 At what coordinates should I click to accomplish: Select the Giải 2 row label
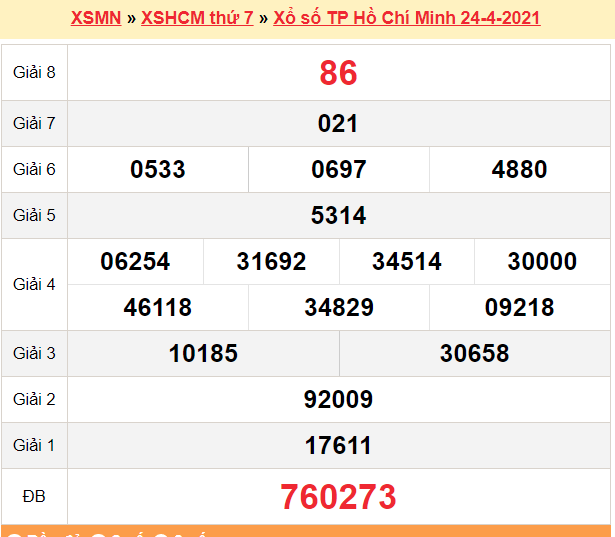(x=34, y=399)
